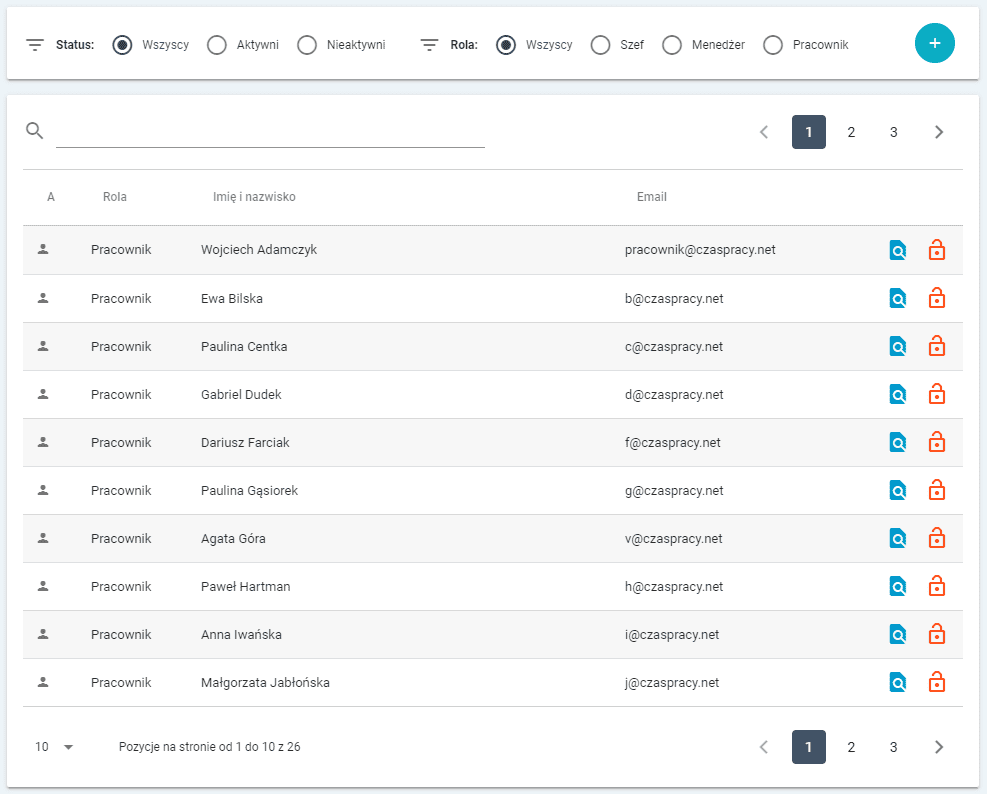
Task: View details icon for Paulina Centka
Action: click(x=898, y=346)
